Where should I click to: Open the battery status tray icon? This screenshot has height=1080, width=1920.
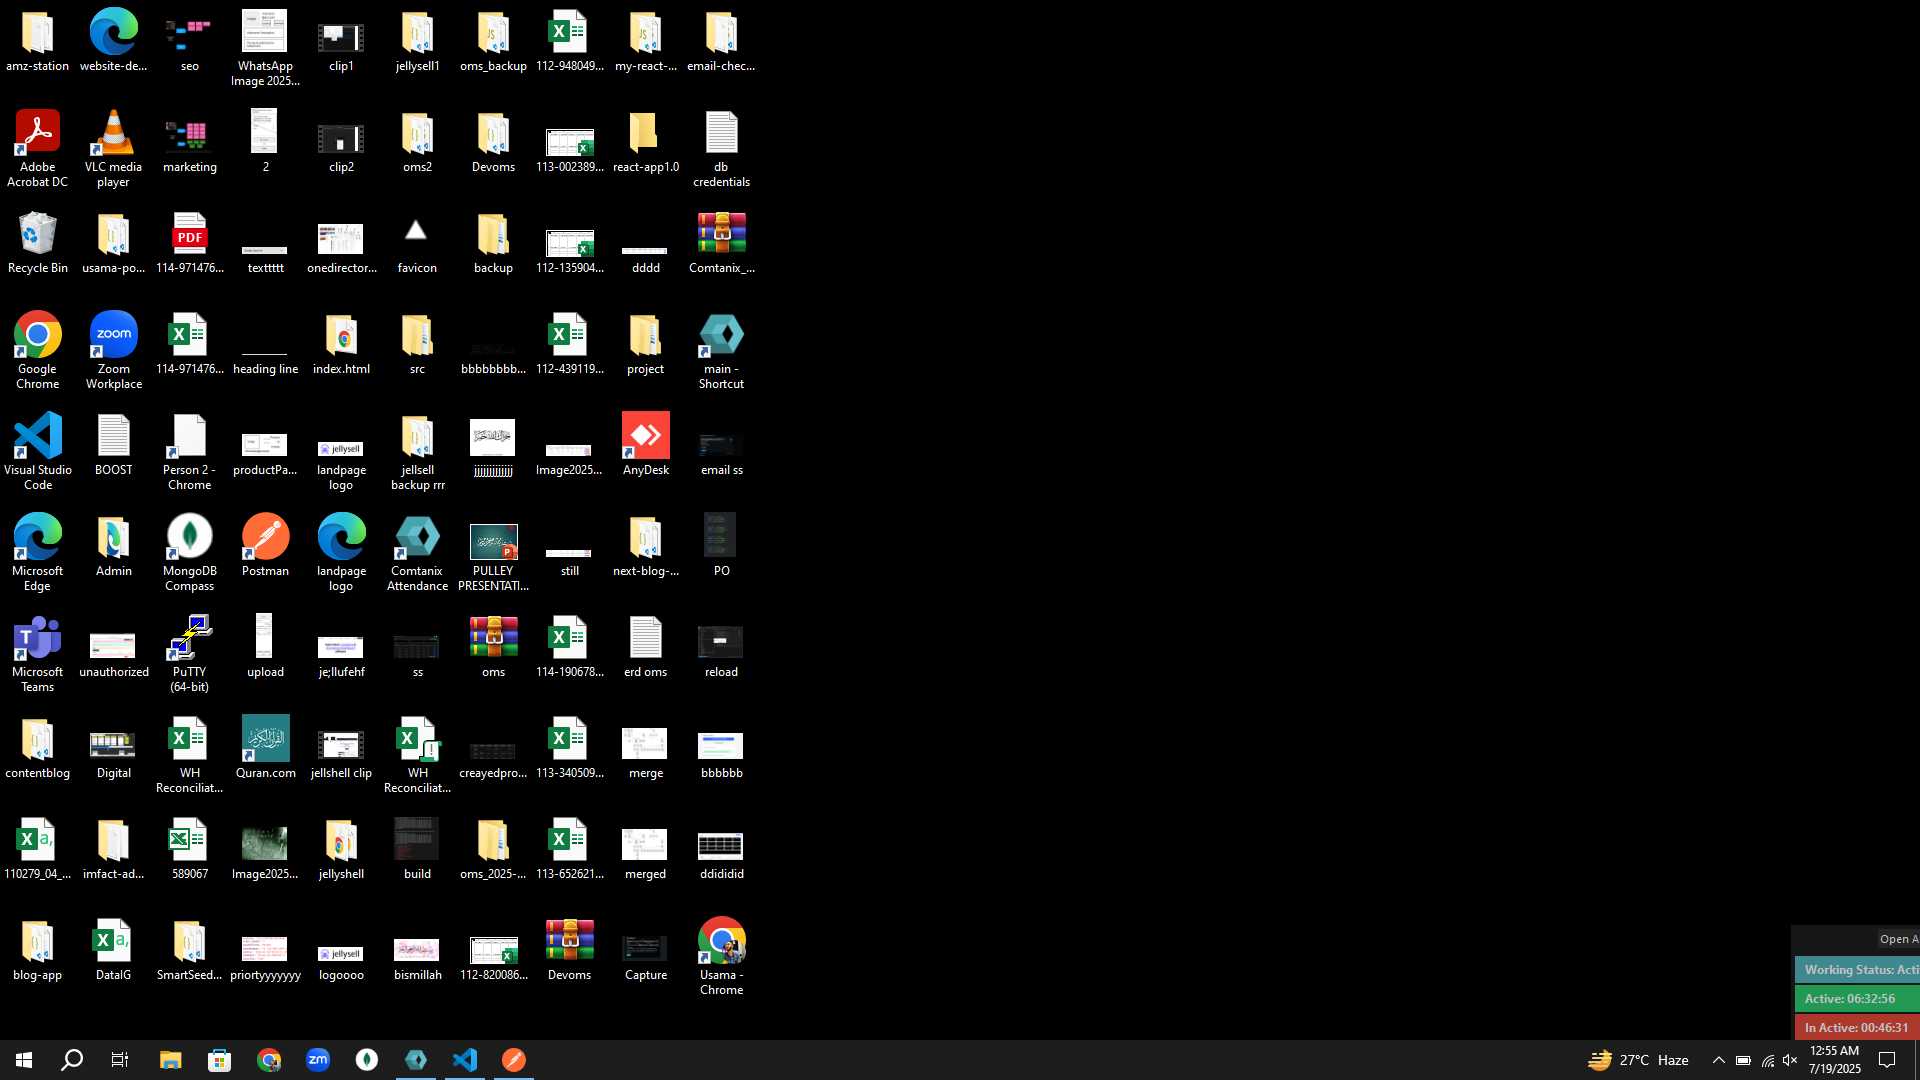1743,1060
